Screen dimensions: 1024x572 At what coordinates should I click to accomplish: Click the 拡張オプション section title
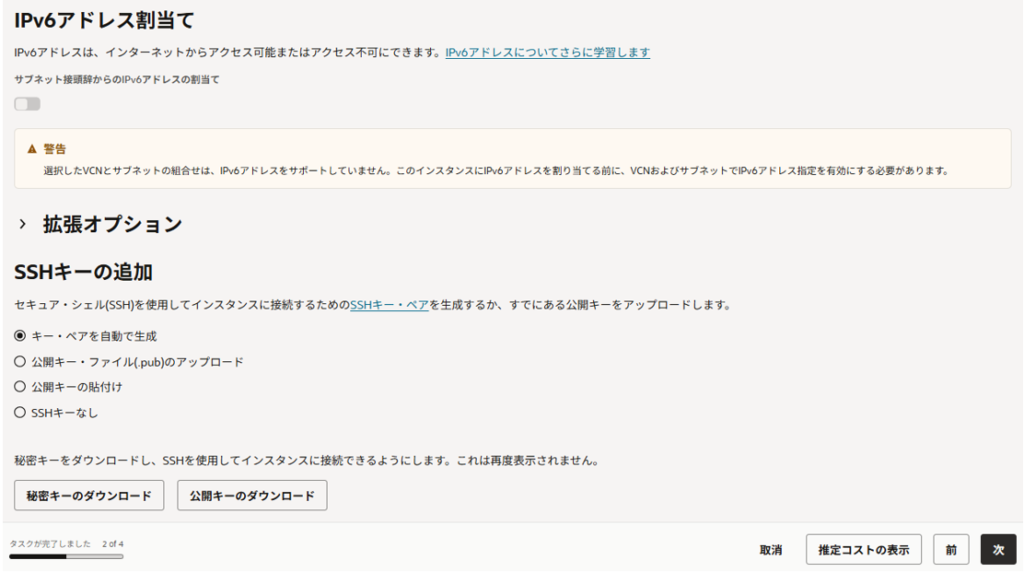[x=112, y=225]
